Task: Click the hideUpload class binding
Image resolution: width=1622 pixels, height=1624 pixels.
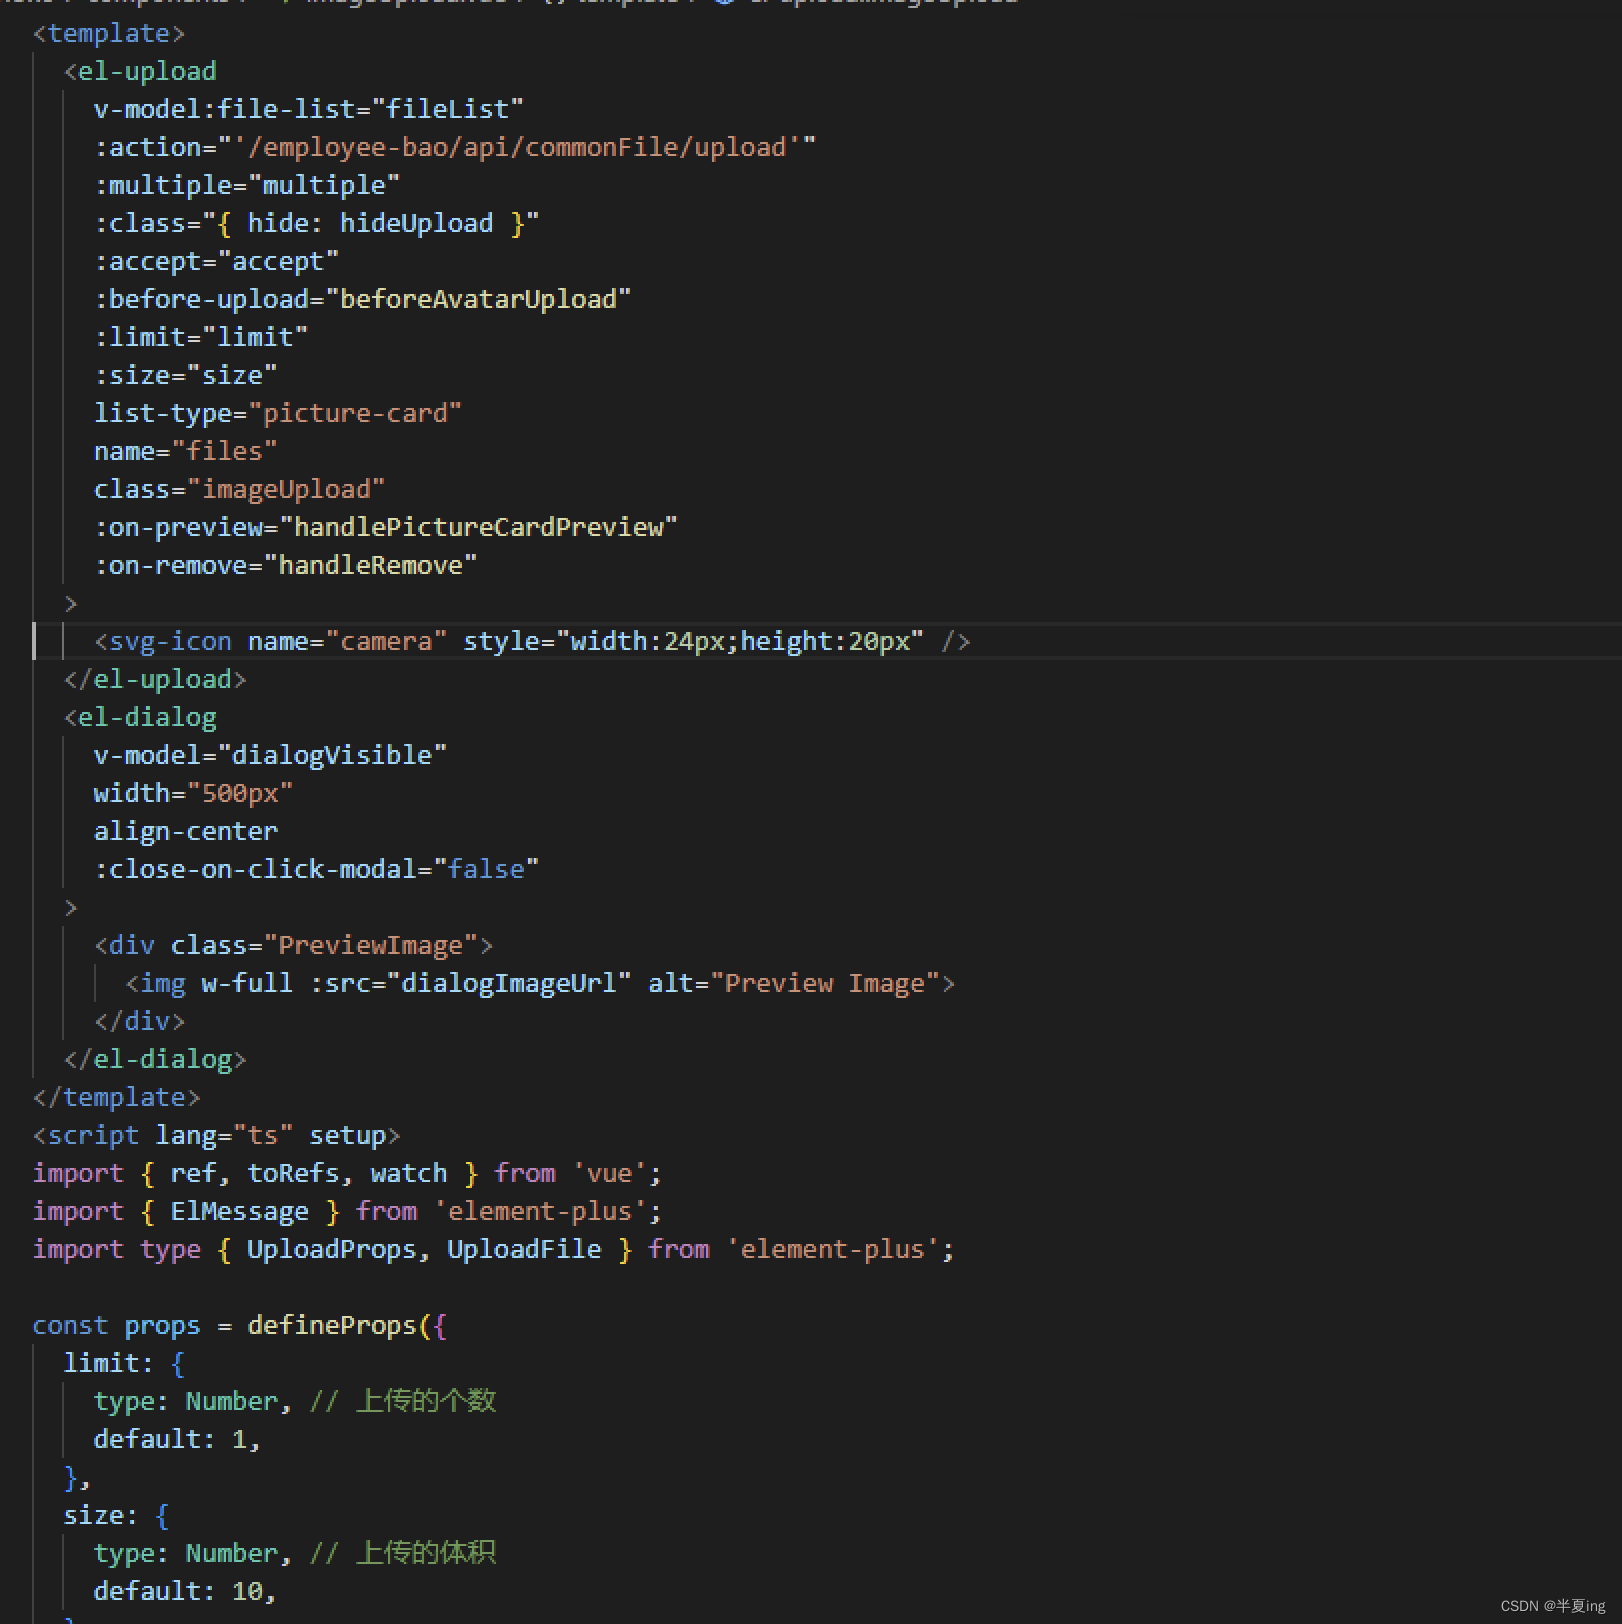Action: 417,223
